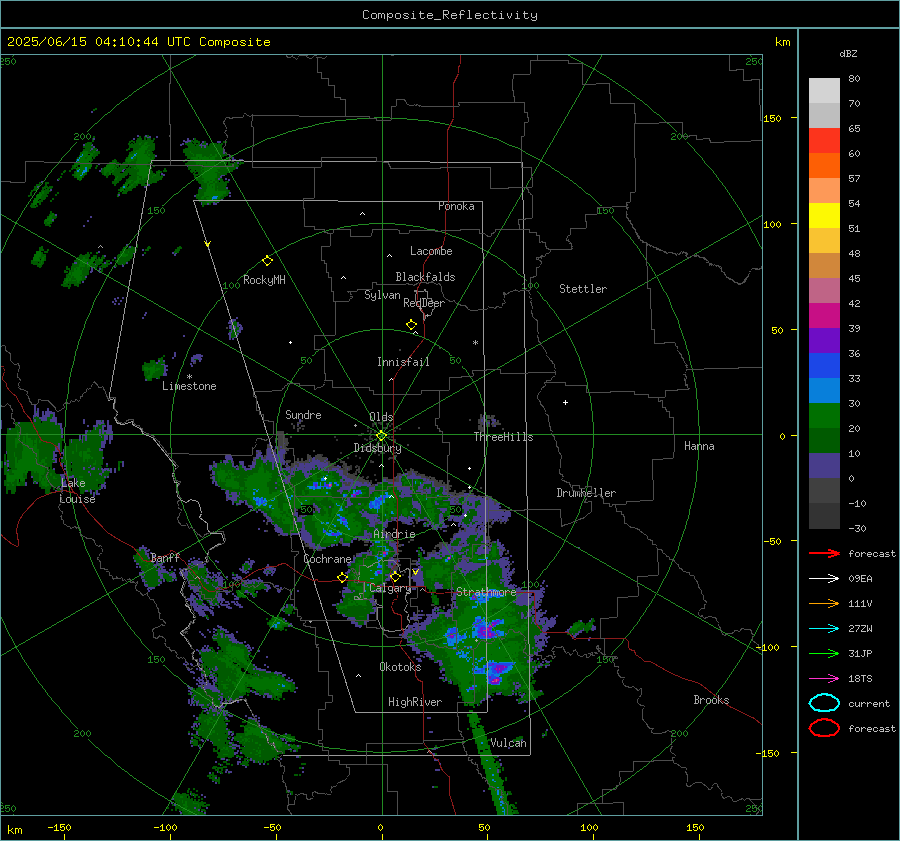Click the yellow diamond marker below RedDeer

tap(411, 325)
